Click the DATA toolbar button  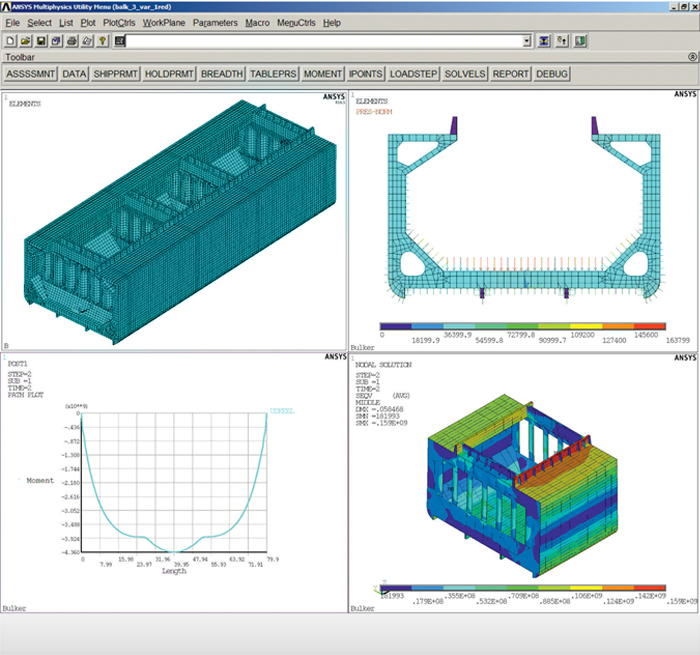click(x=74, y=74)
